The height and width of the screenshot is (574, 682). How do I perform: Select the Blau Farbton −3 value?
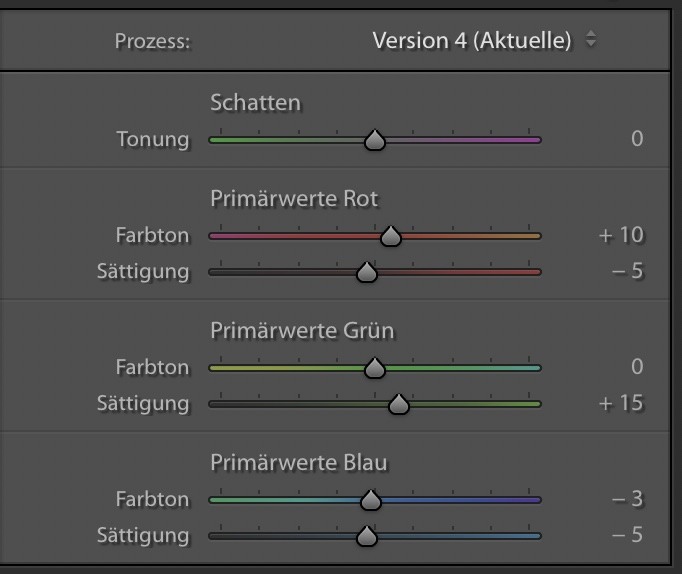pos(627,499)
